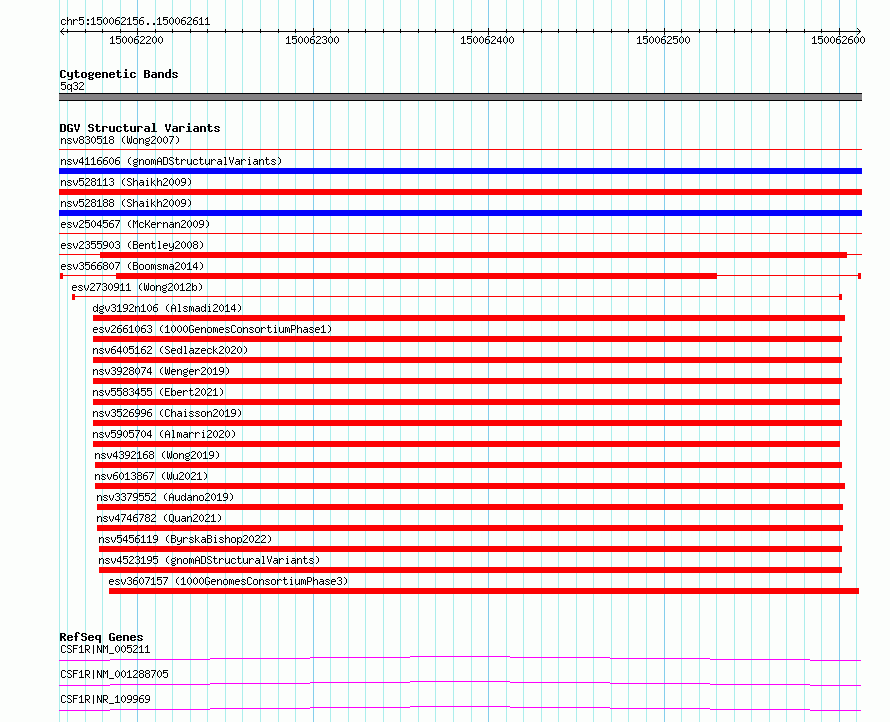Click the red bar below nsv6013867
Image resolution: width=890 pixels, height=722 pixels.
pos(470,486)
